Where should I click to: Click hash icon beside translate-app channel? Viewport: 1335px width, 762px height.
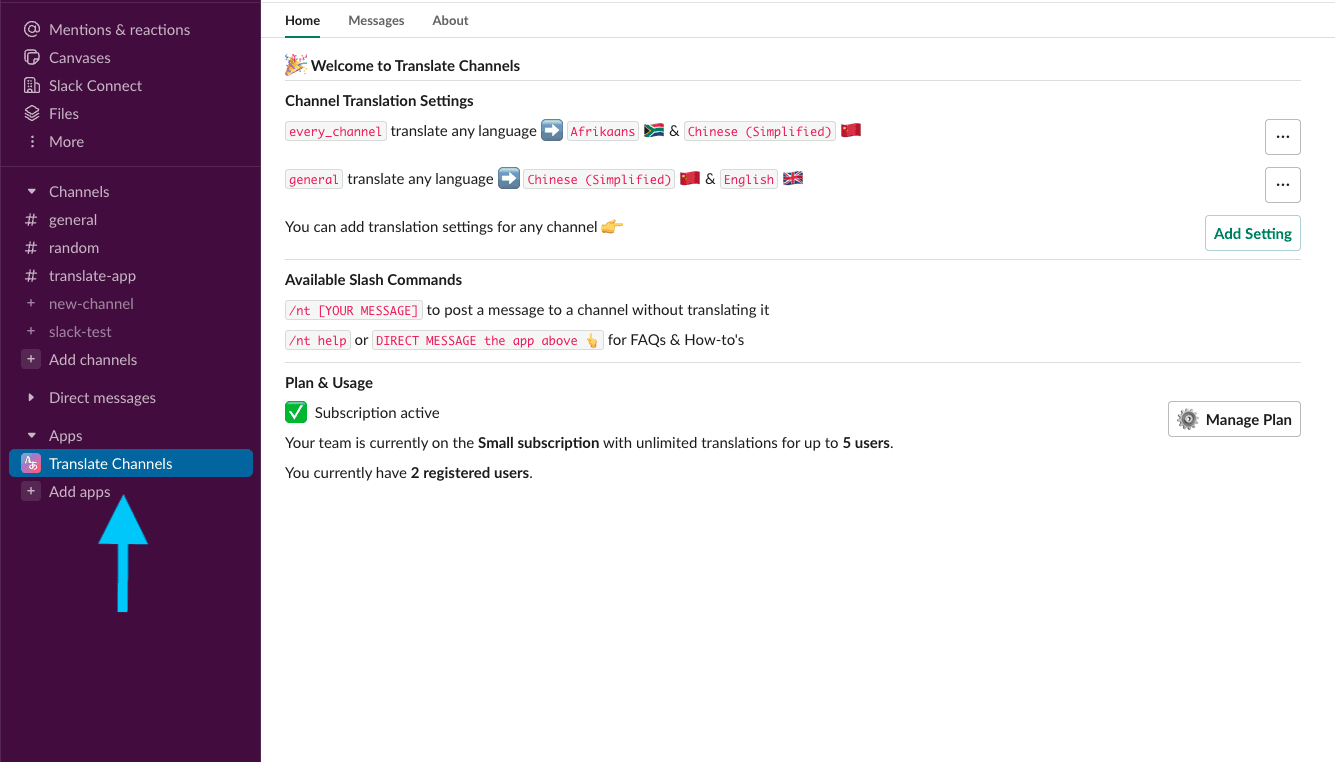tap(30, 276)
